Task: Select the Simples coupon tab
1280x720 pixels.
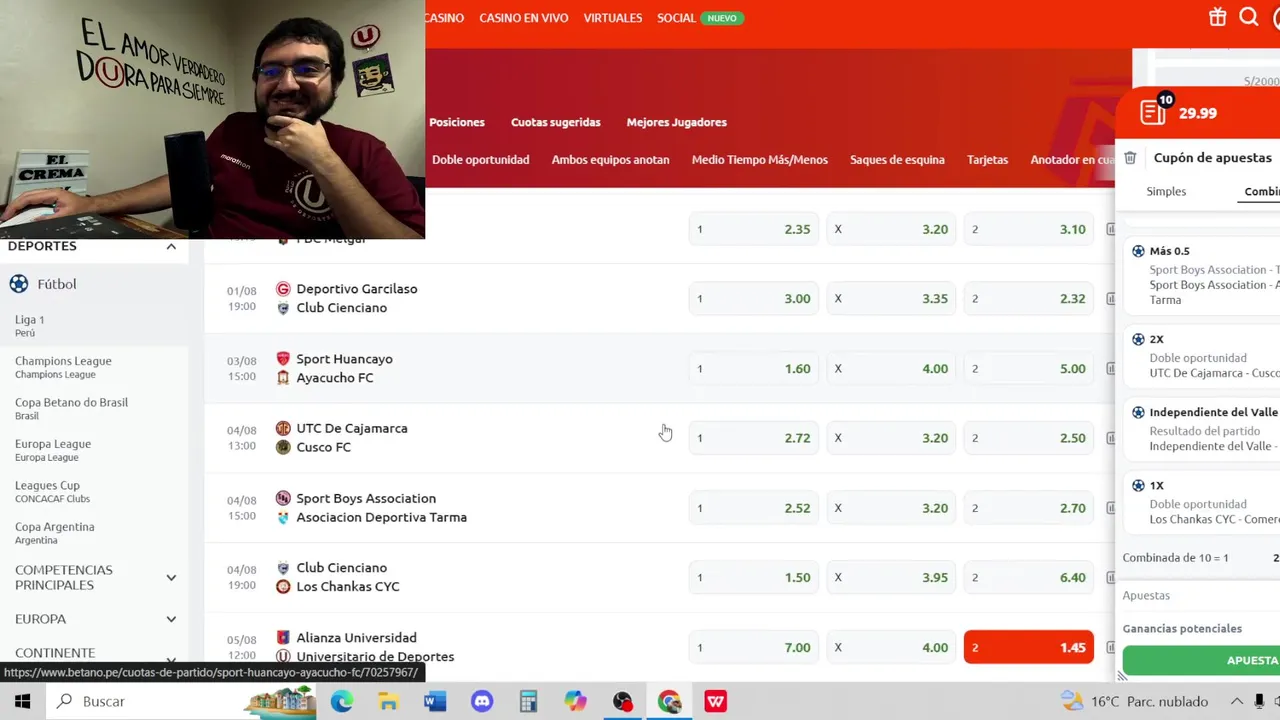Action: [1166, 191]
